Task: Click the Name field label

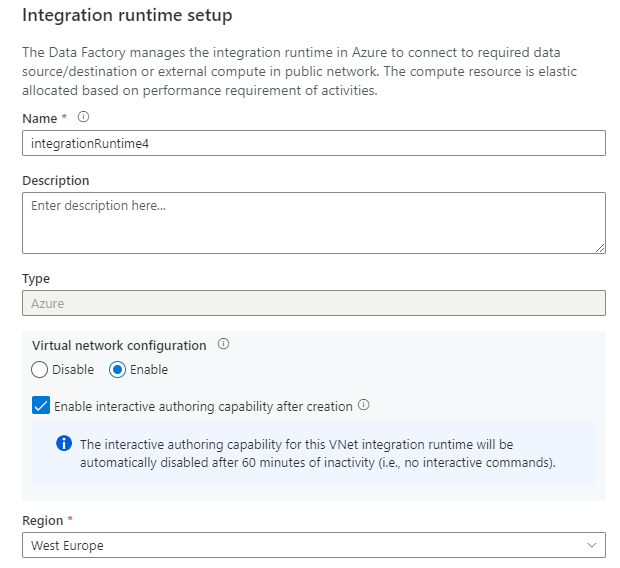Action: pyautogui.click(x=39, y=119)
